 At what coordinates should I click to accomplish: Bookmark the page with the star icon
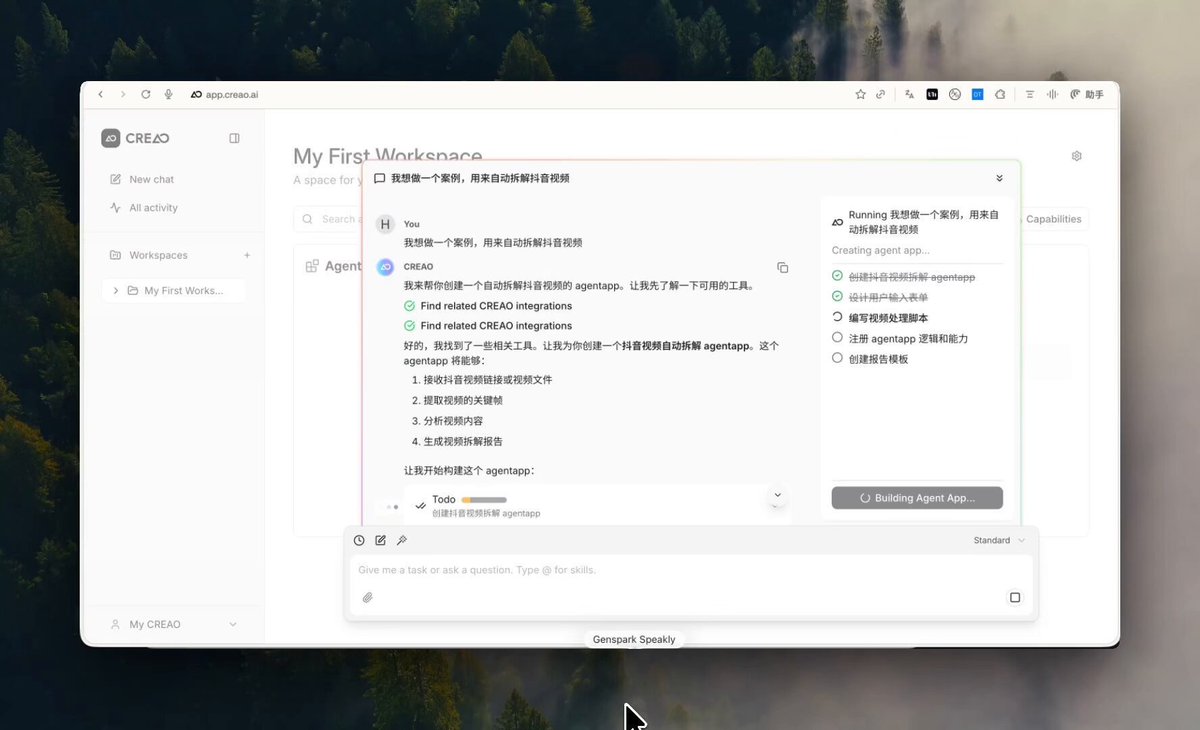(860, 94)
